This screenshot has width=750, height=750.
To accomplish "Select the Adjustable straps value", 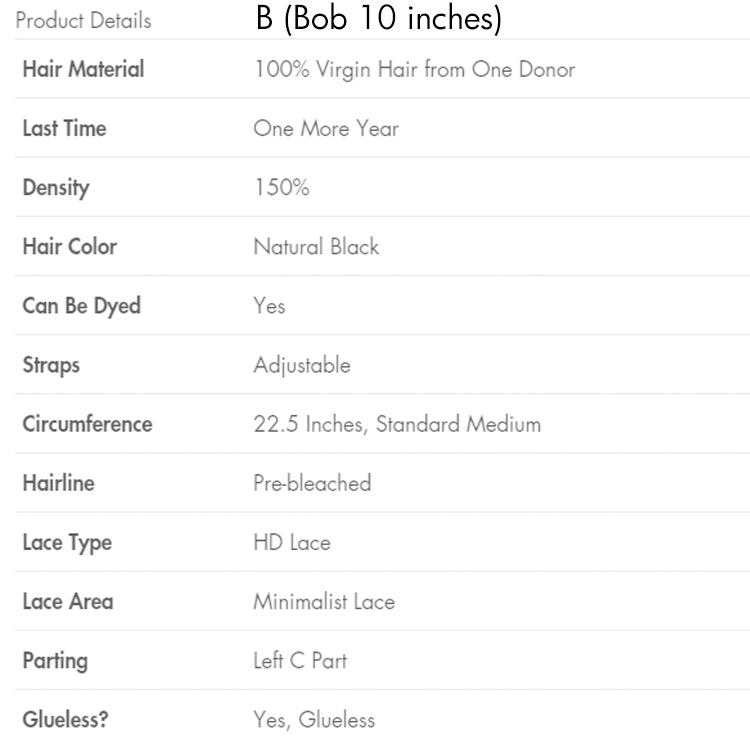I will click(302, 365).
